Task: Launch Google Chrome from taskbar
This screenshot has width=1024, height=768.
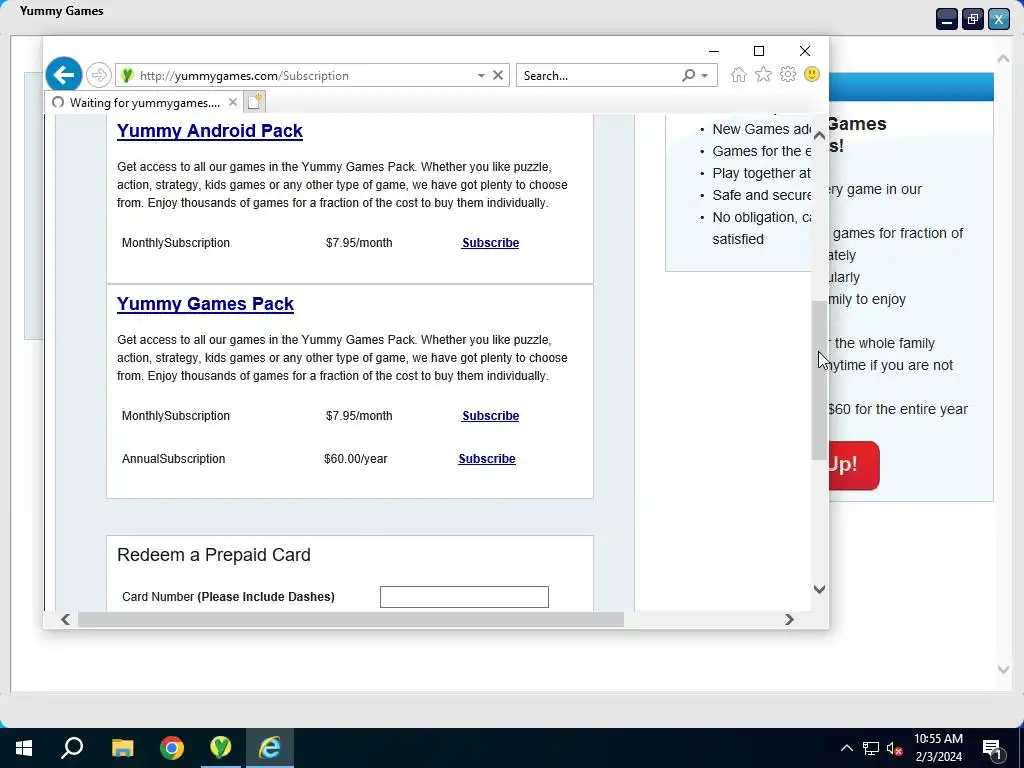Action: tap(172, 748)
